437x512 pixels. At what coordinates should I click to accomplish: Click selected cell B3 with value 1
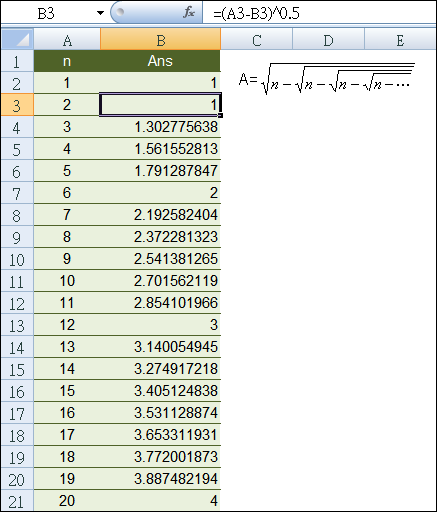pyautogui.click(x=160, y=105)
